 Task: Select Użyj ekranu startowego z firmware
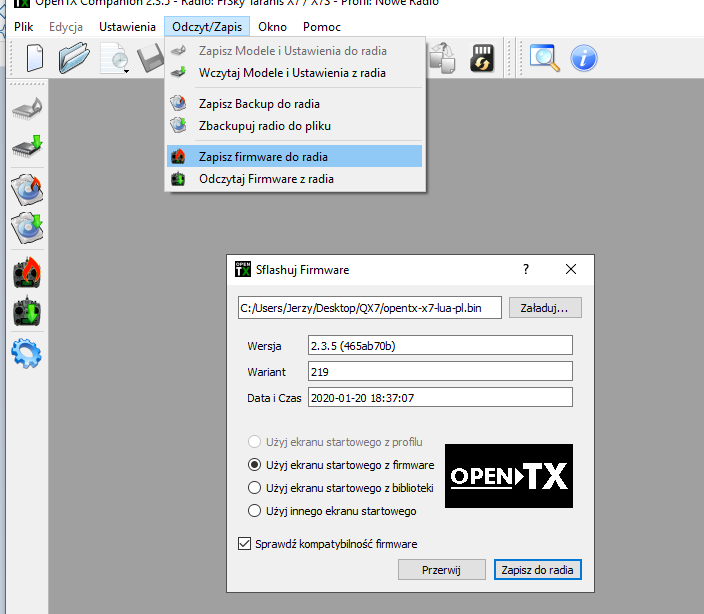click(x=341, y=465)
